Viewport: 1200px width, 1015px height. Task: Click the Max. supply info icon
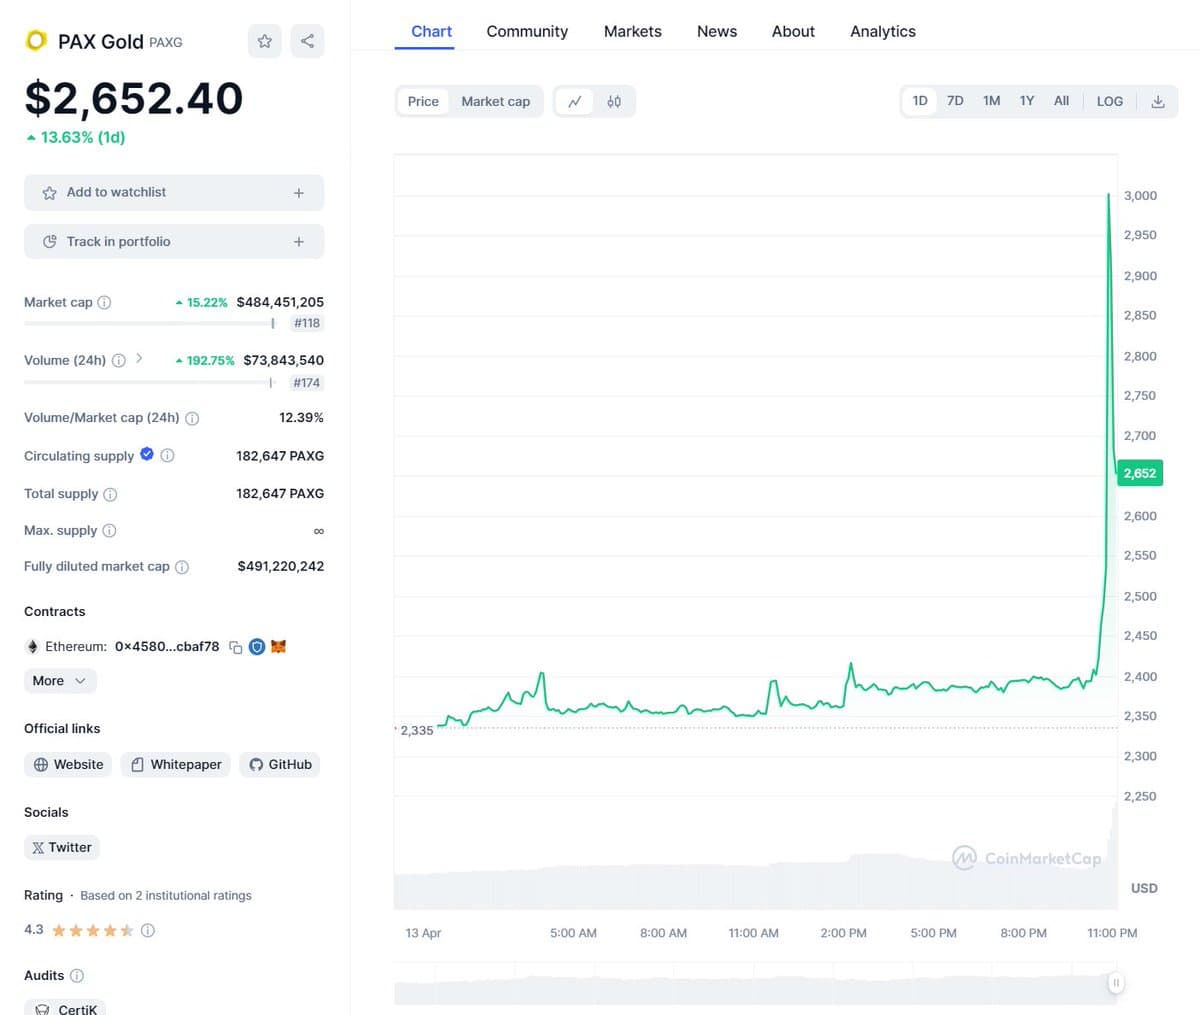[109, 530]
